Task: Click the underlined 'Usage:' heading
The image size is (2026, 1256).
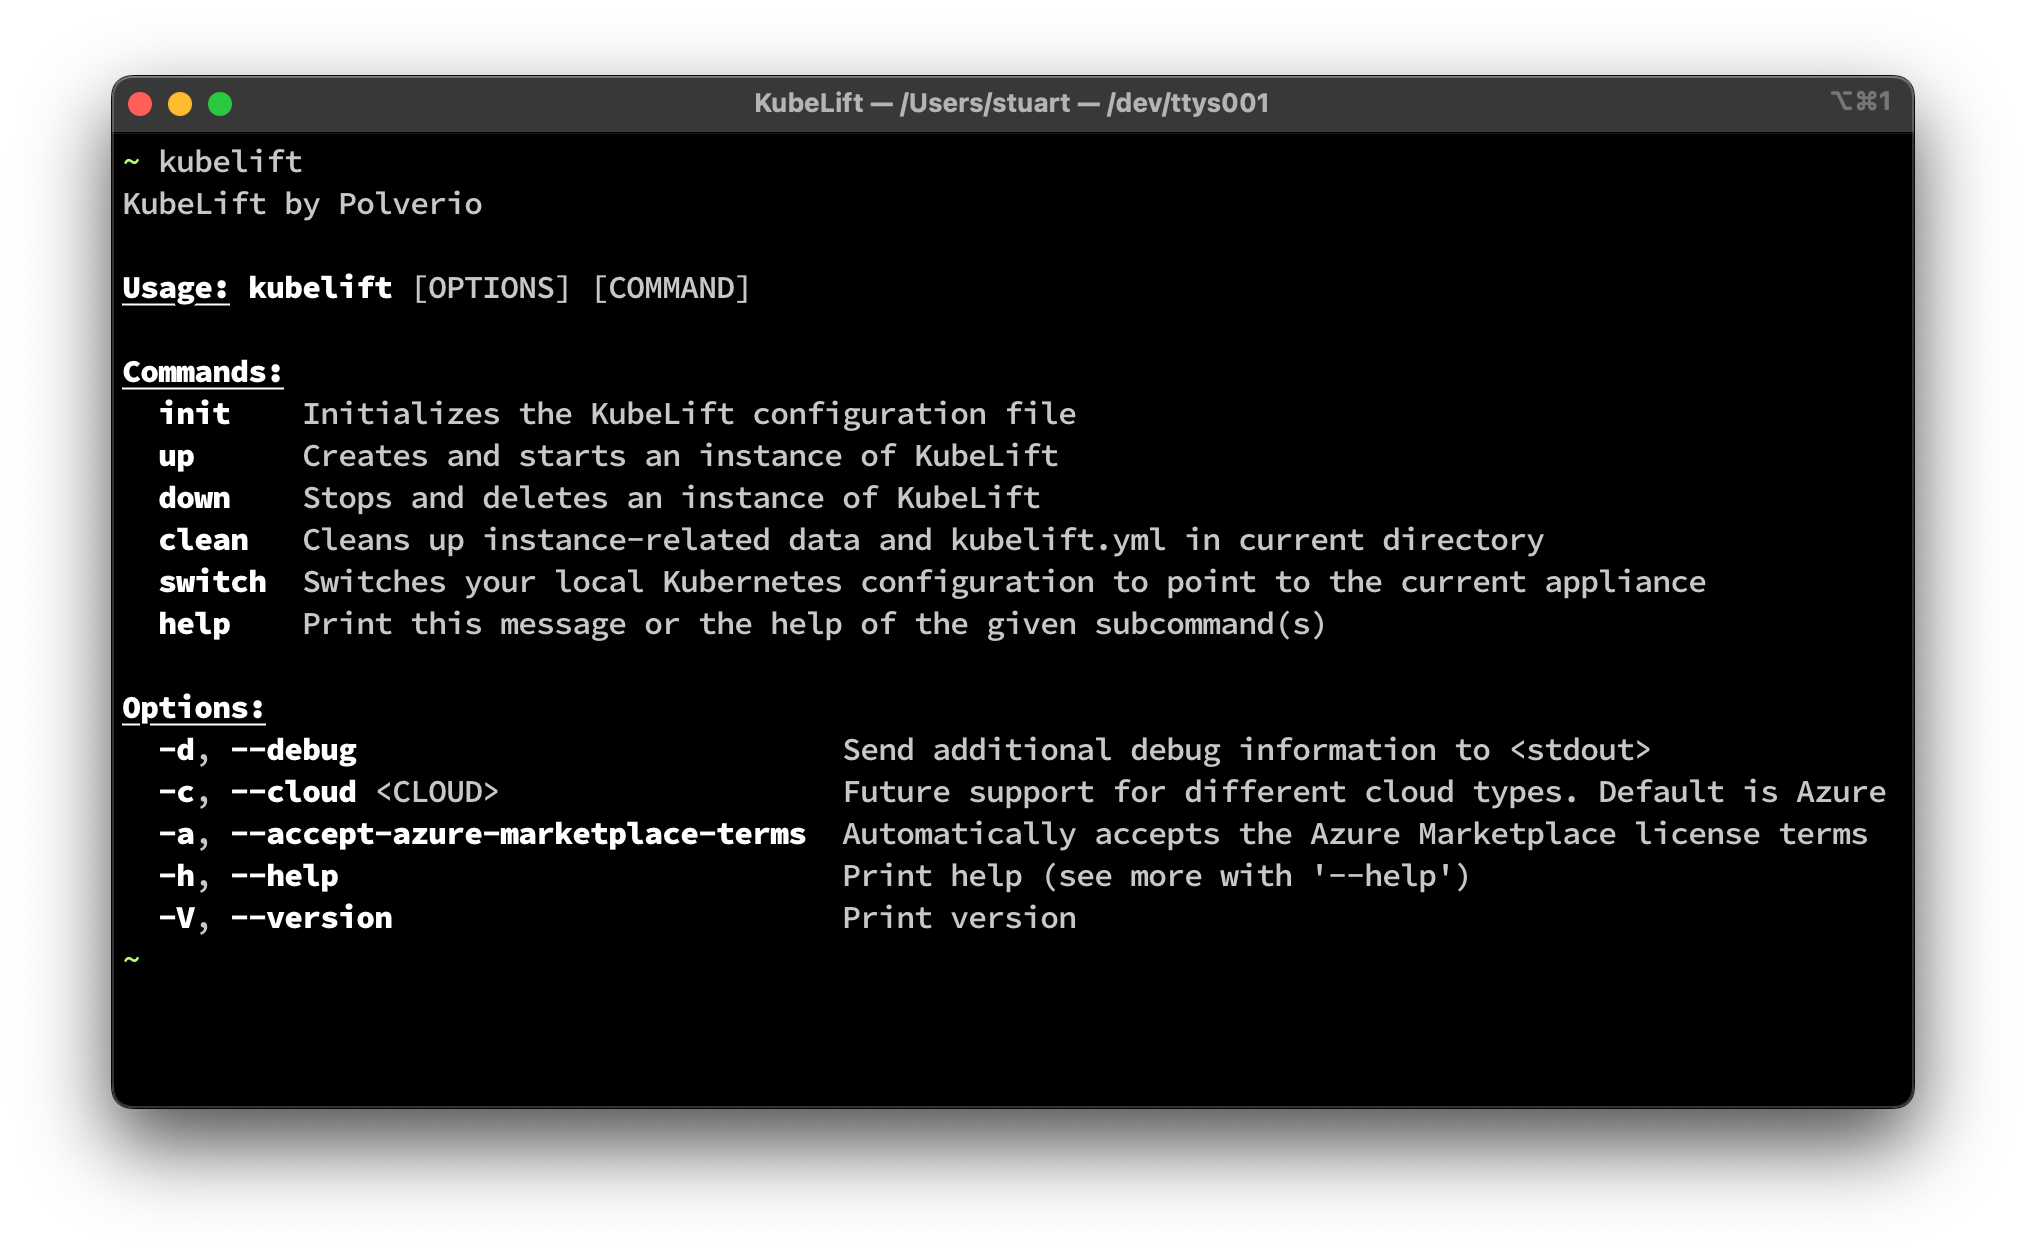Action: point(175,288)
